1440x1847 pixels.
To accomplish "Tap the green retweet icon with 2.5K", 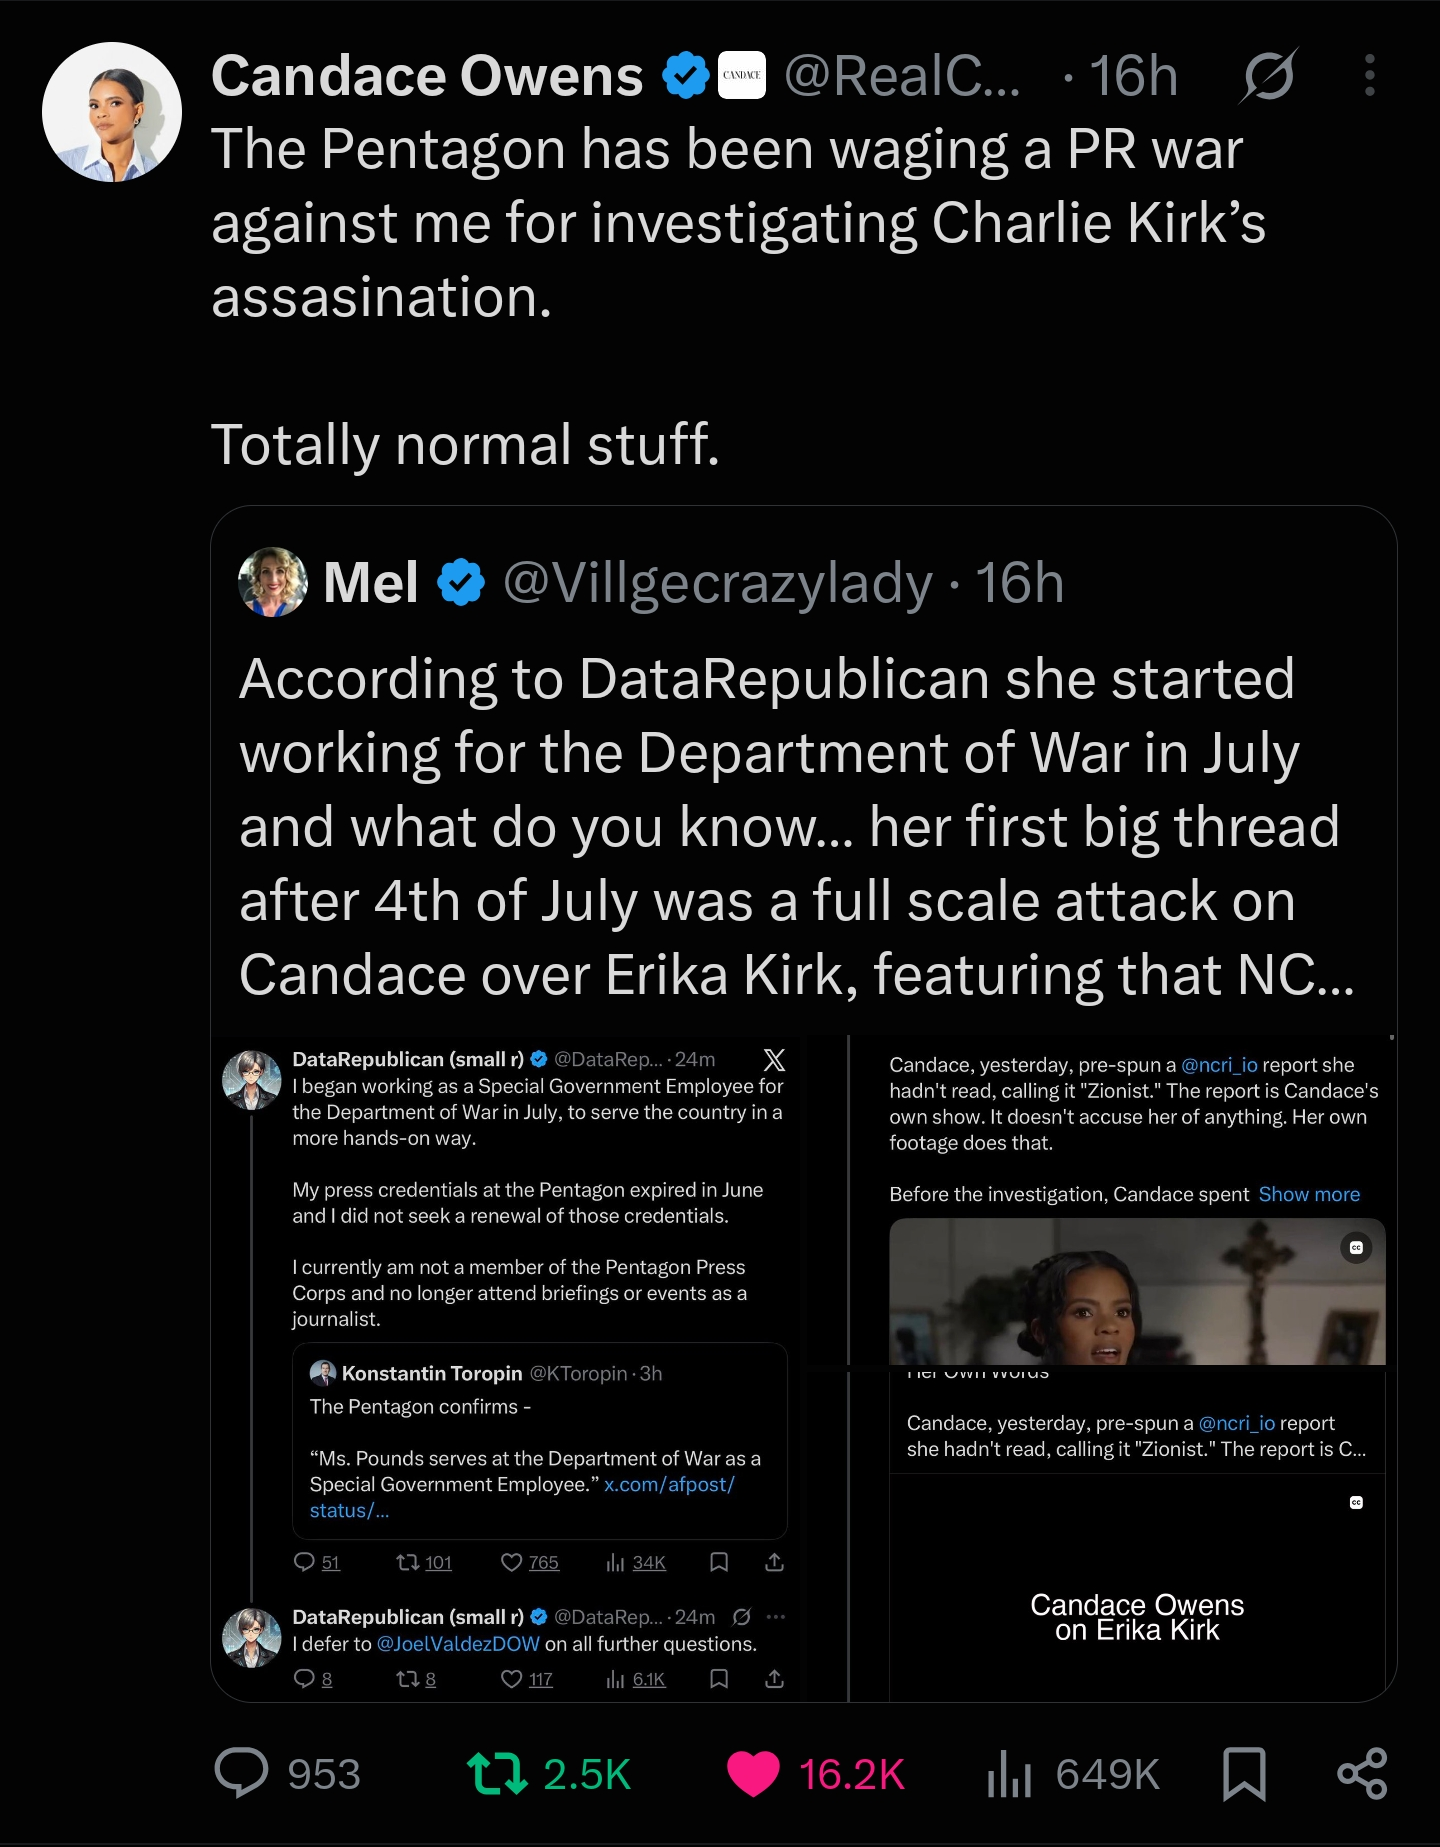I will coord(497,1773).
